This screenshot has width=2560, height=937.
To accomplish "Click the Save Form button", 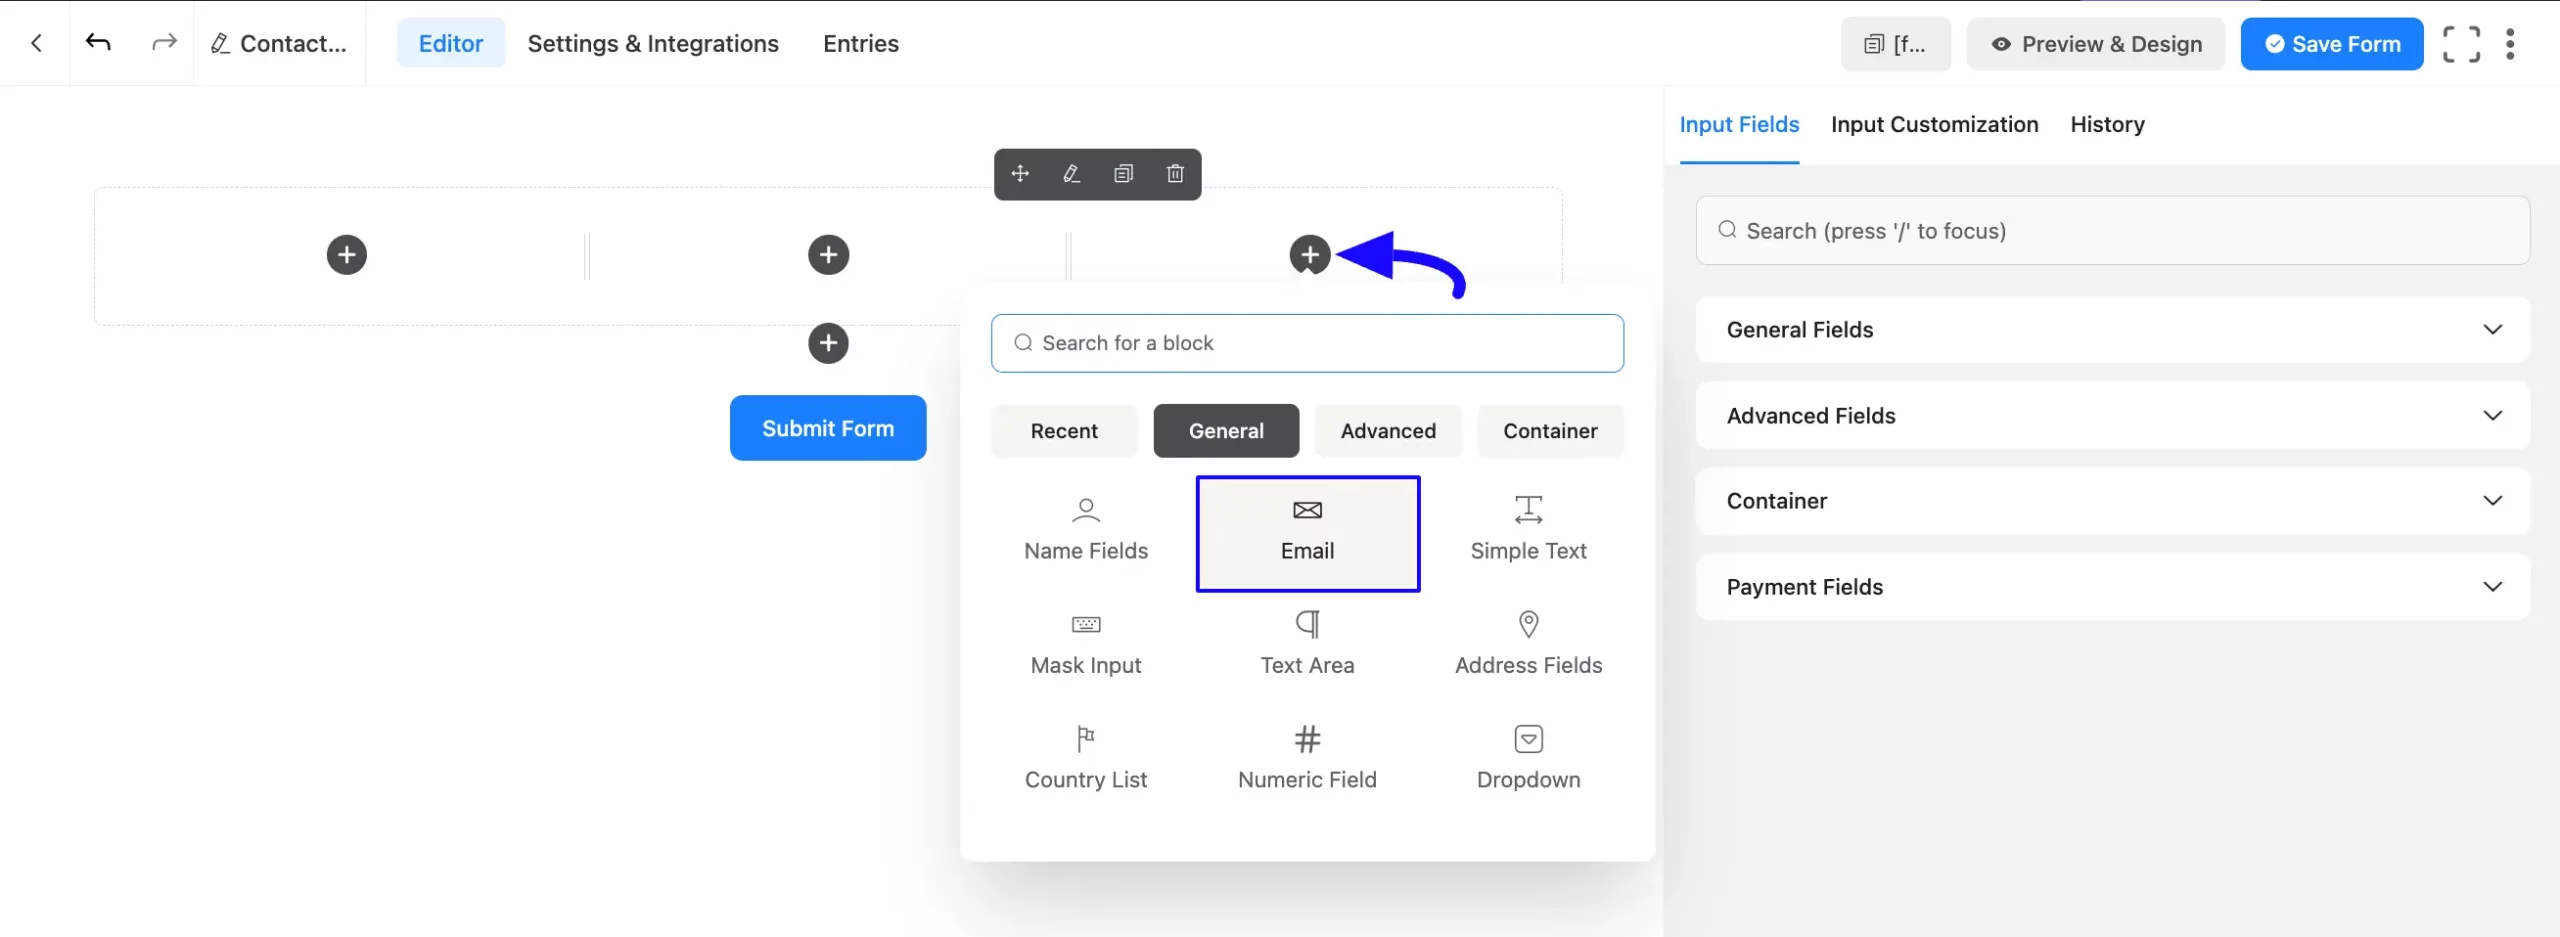I will pyautogui.click(x=2332, y=44).
